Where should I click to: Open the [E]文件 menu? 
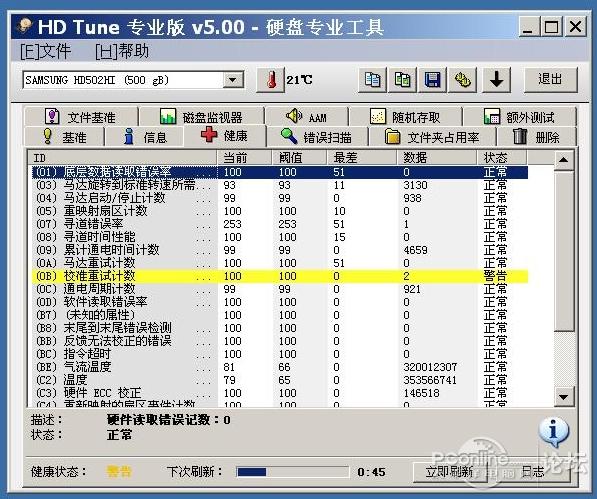(x=46, y=51)
